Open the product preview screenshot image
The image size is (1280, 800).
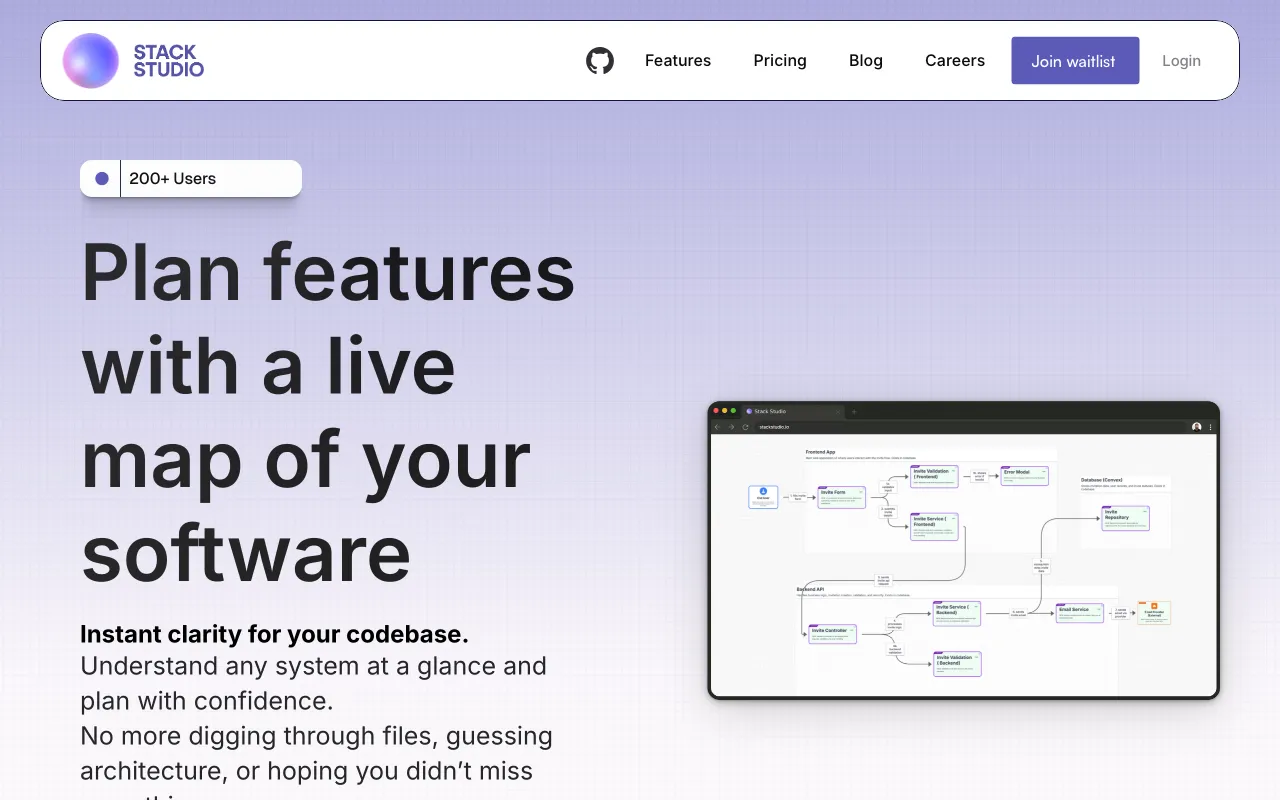(964, 550)
